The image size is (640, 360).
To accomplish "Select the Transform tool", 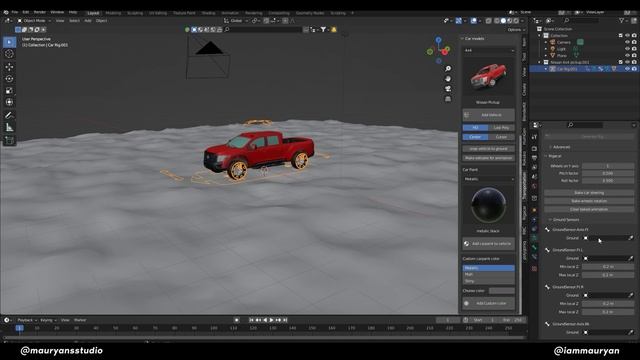I will (9, 102).
